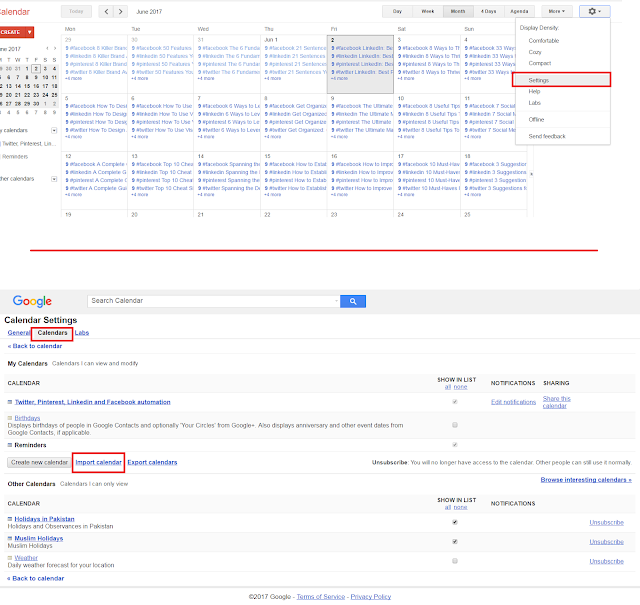The height and width of the screenshot is (605, 640).
Task: Expand +4 more events on June 1
Action: point(273,78)
